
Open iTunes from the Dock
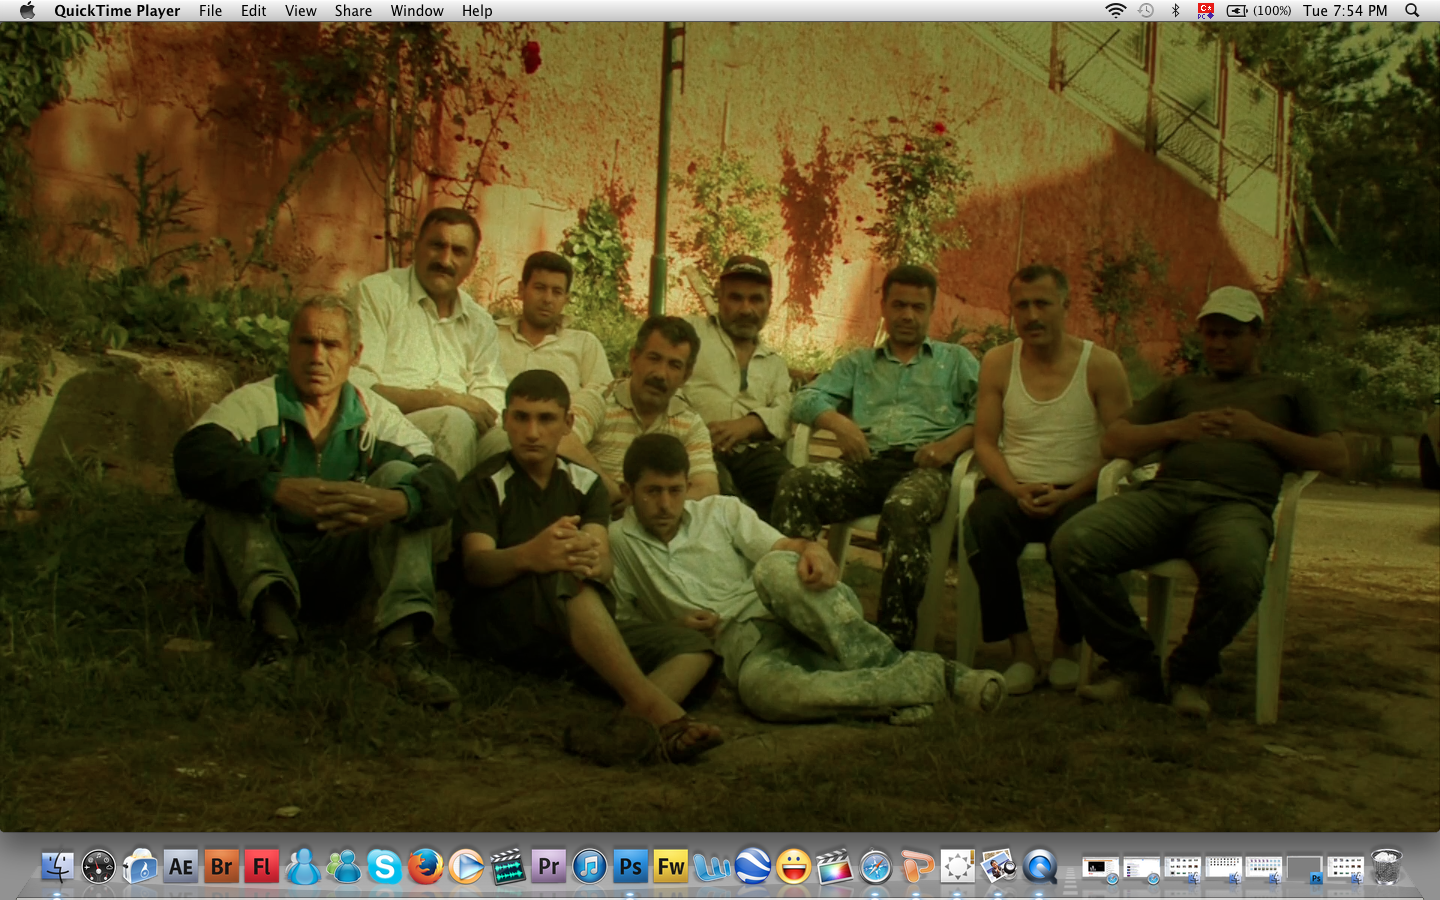pos(589,867)
